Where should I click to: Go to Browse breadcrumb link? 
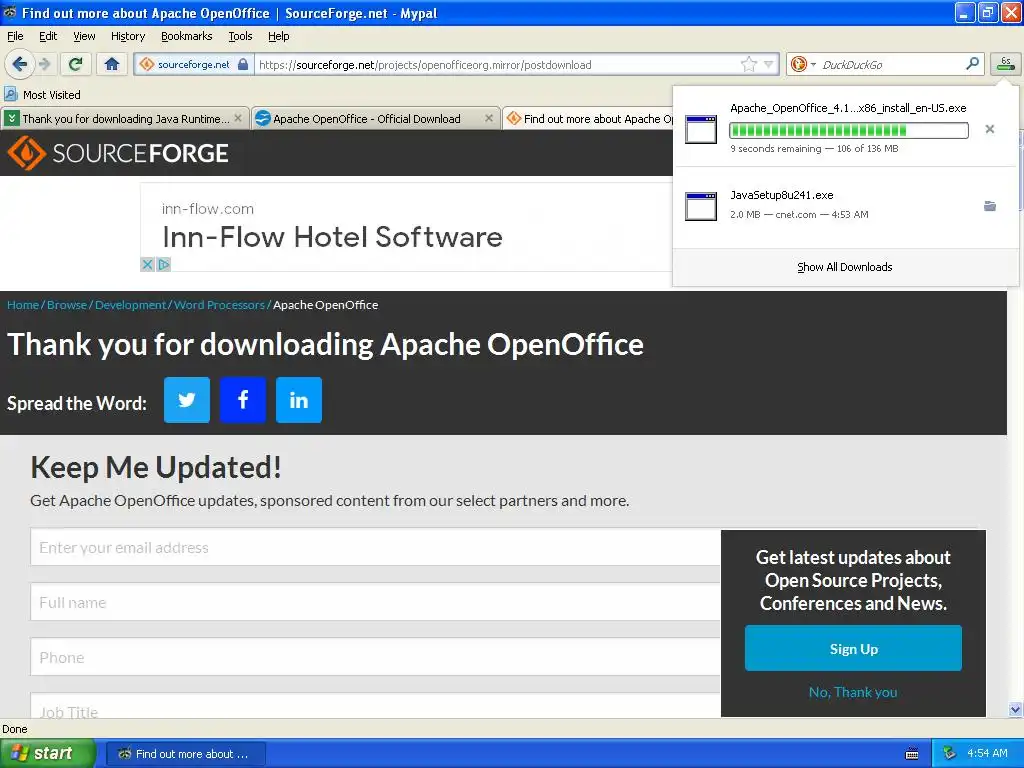(x=67, y=305)
